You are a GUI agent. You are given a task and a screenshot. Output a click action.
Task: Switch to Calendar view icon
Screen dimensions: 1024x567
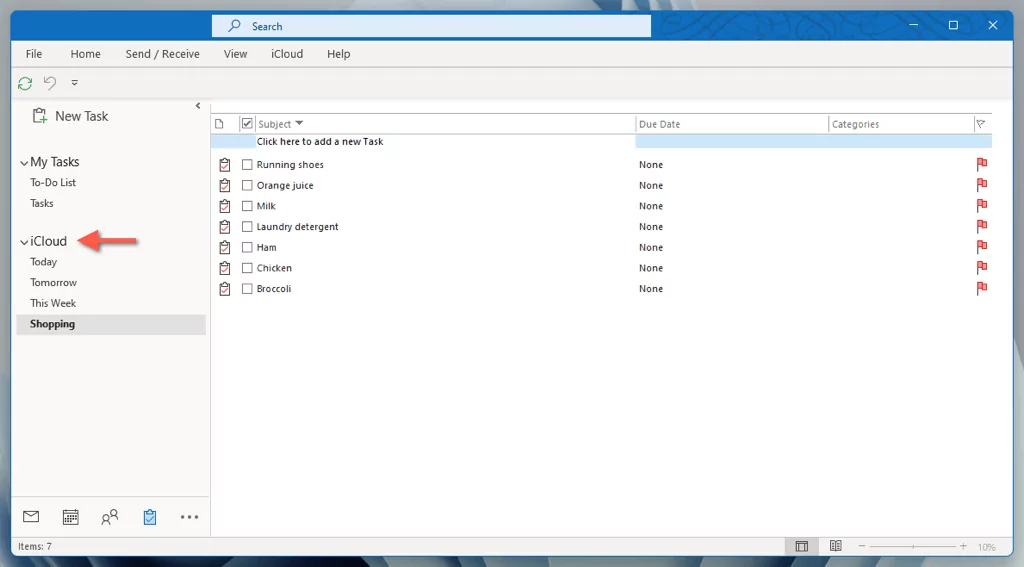coord(71,517)
